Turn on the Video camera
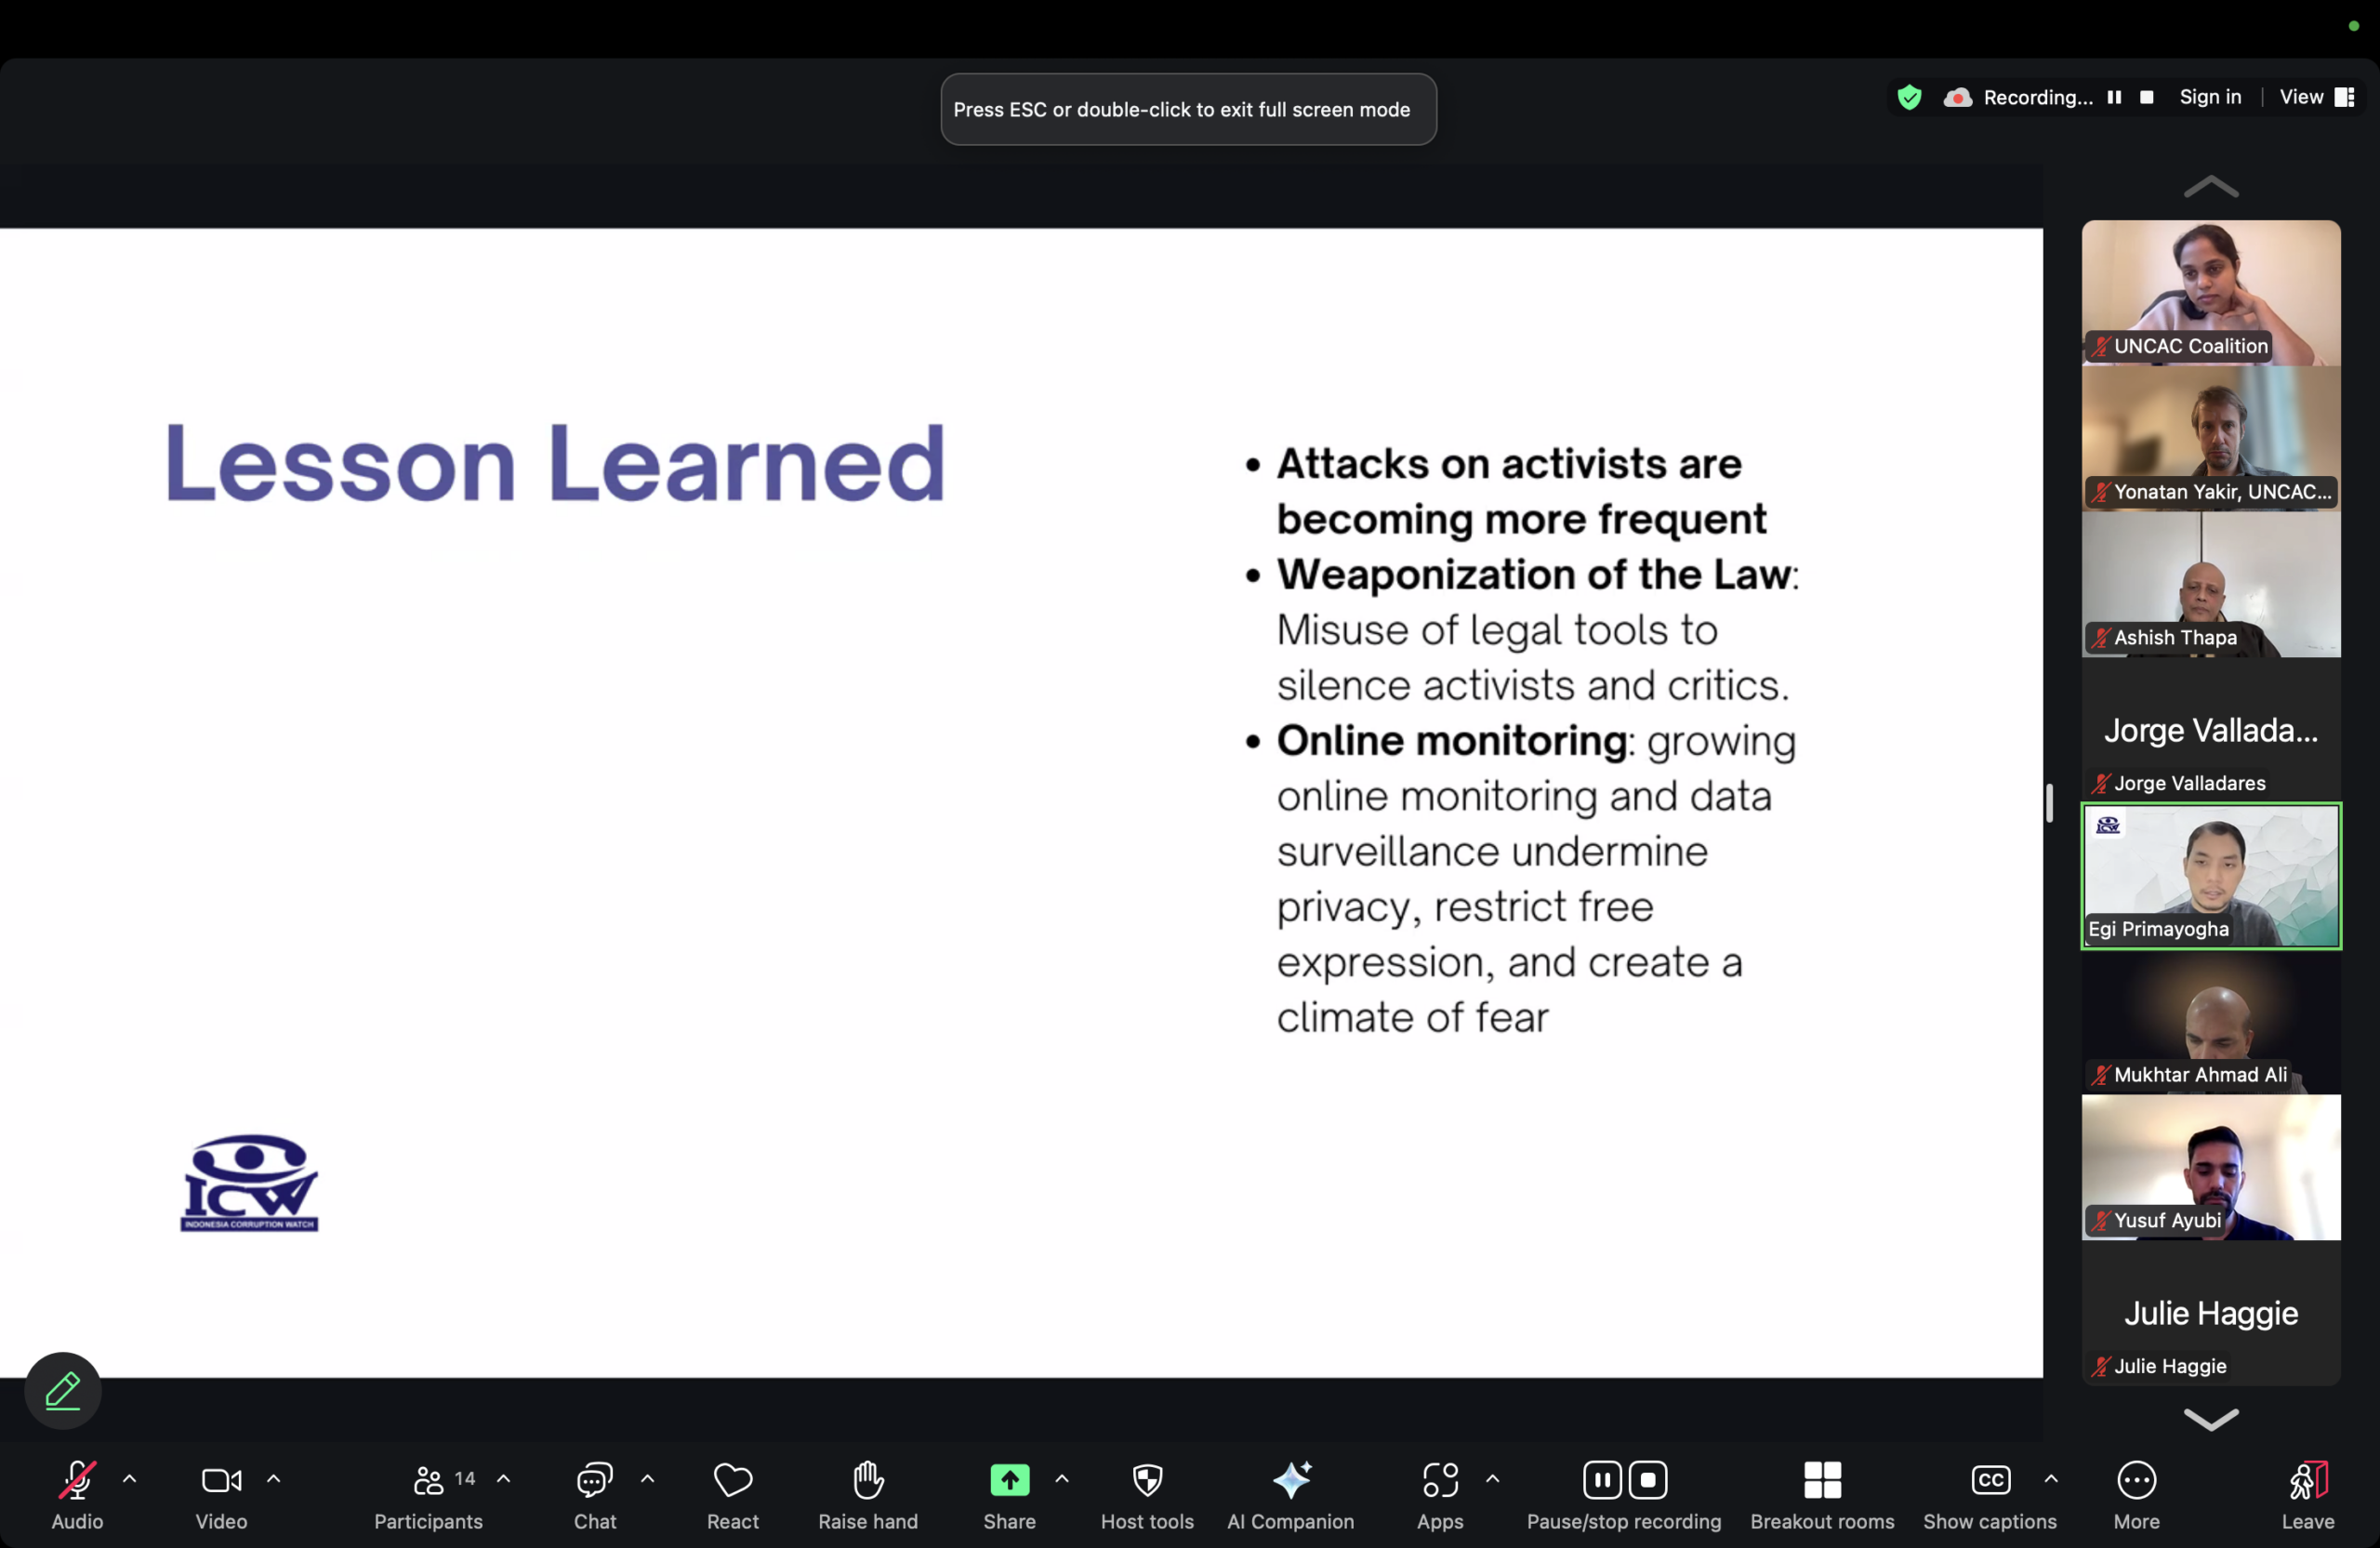This screenshot has height=1548, width=2380. tap(221, 1480)
